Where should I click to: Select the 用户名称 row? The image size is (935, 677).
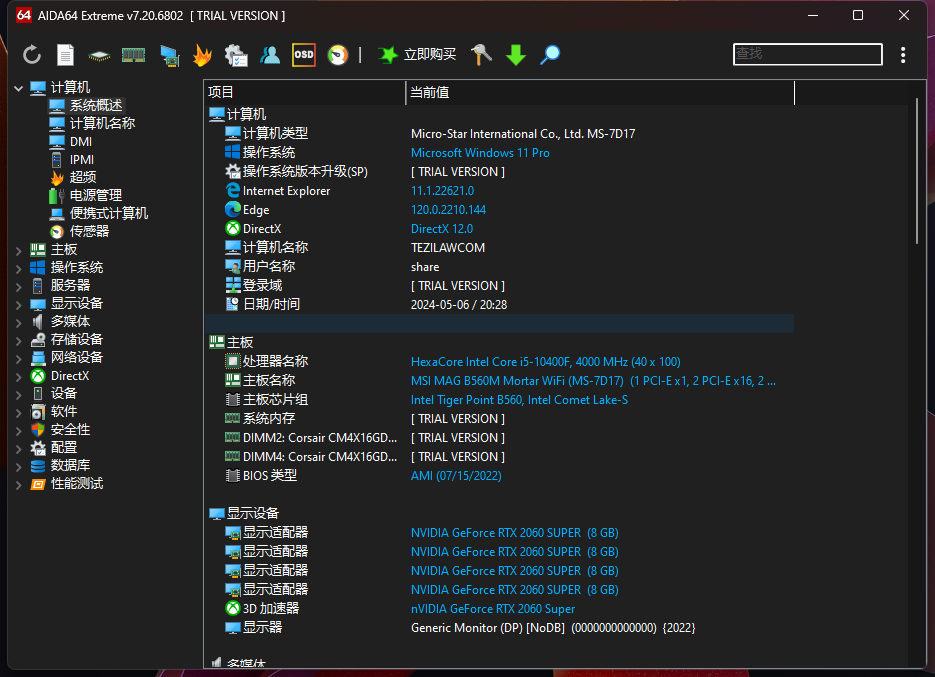click(x=499, y=267)
